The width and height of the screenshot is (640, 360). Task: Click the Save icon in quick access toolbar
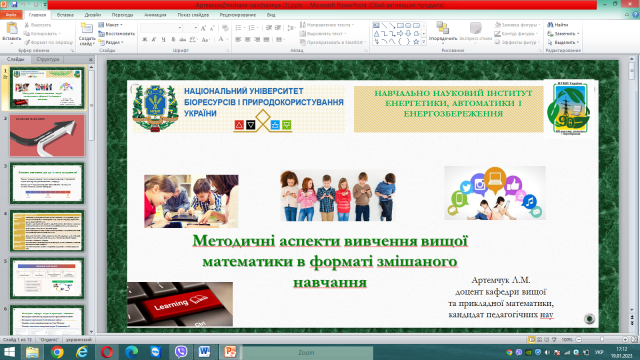[x=14, y=4]
